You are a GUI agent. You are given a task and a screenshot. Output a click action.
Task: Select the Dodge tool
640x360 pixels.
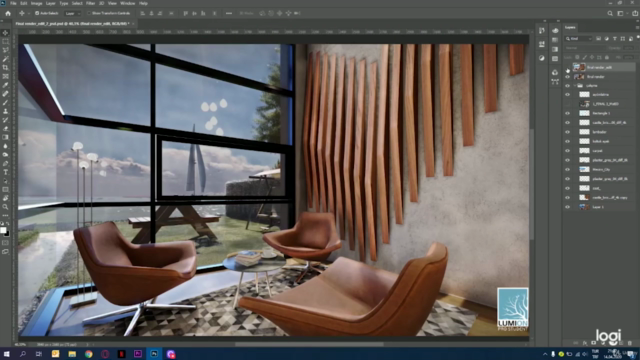5,155
